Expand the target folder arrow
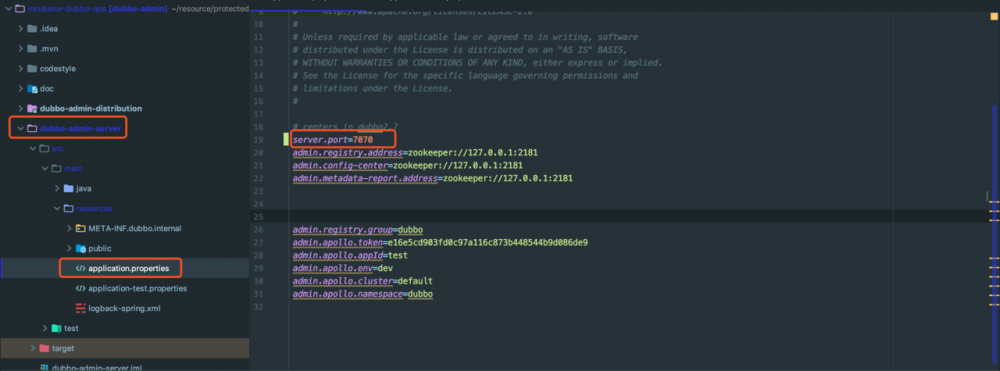The width and height of the screenshot is (1000, 371). (x=33, y=348)
